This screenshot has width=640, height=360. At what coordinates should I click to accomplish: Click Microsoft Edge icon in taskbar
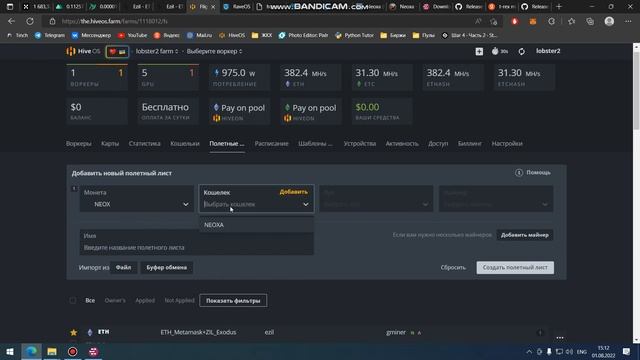pyautogui.click(x=31, y=351)
